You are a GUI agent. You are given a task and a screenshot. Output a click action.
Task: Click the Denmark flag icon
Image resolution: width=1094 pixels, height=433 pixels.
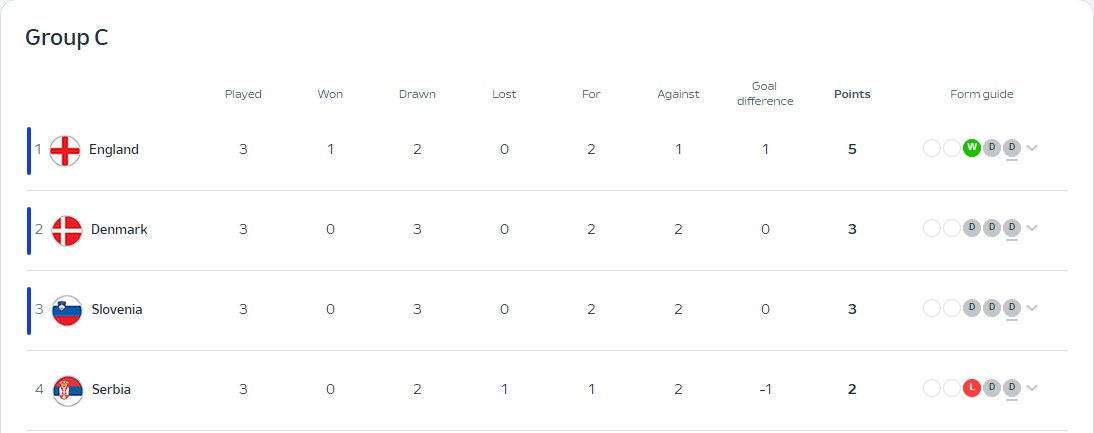click(x=67, y=231)
